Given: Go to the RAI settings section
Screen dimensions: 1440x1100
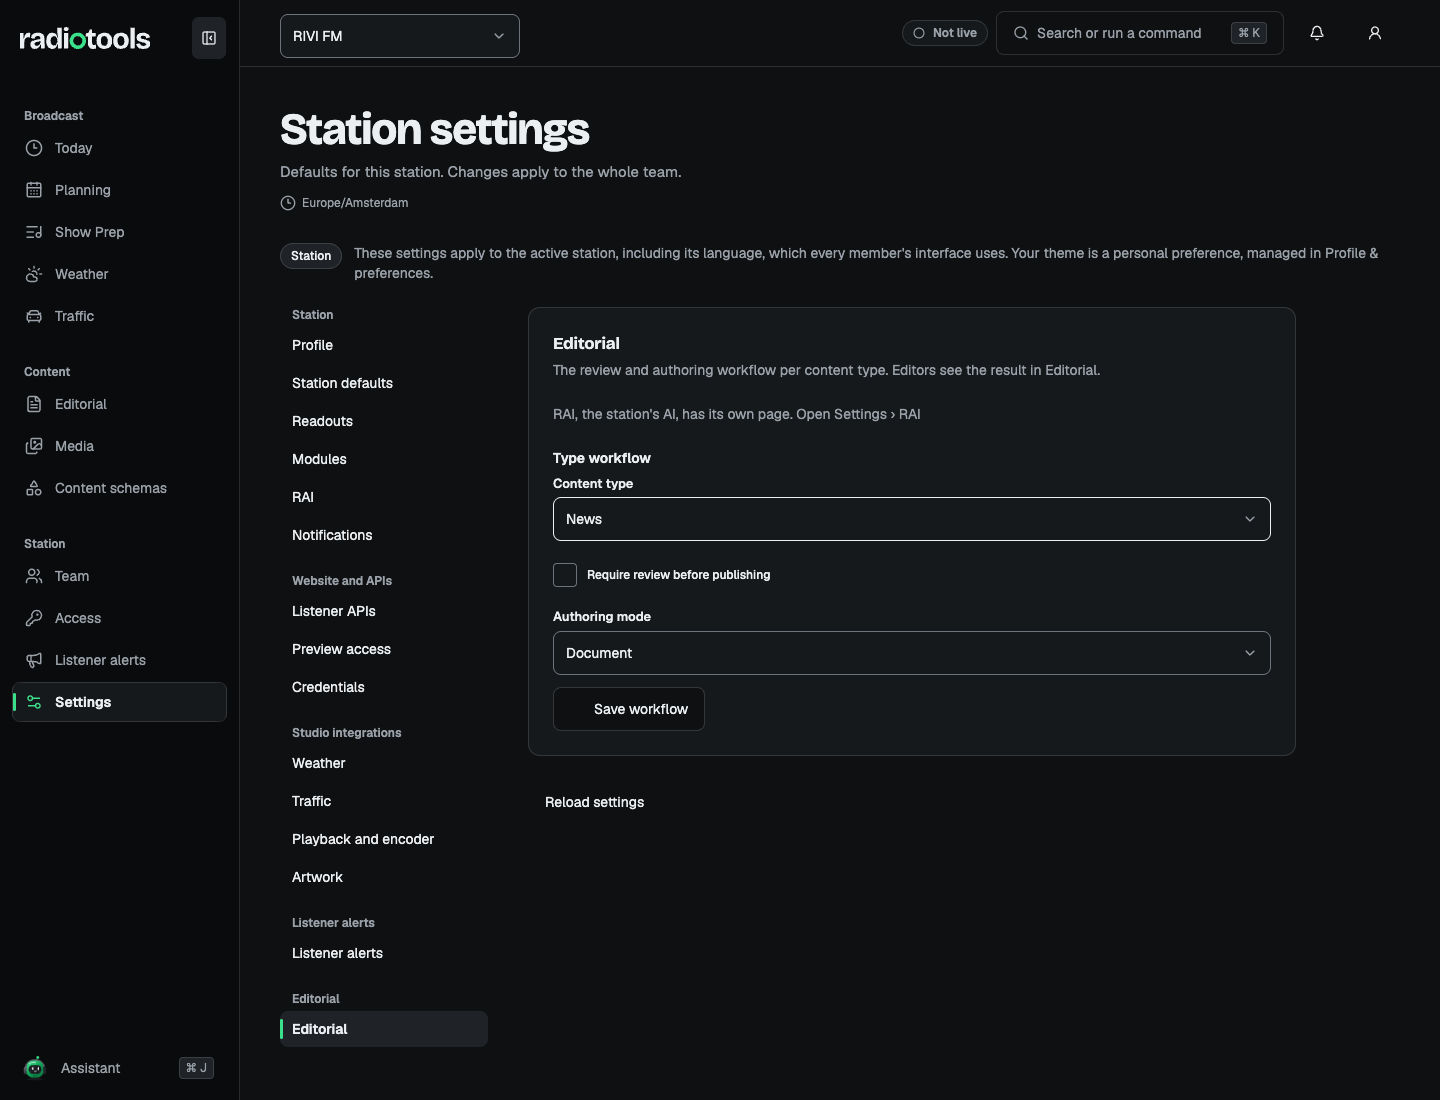Looking at the screenshot, I should coord(384,497).
